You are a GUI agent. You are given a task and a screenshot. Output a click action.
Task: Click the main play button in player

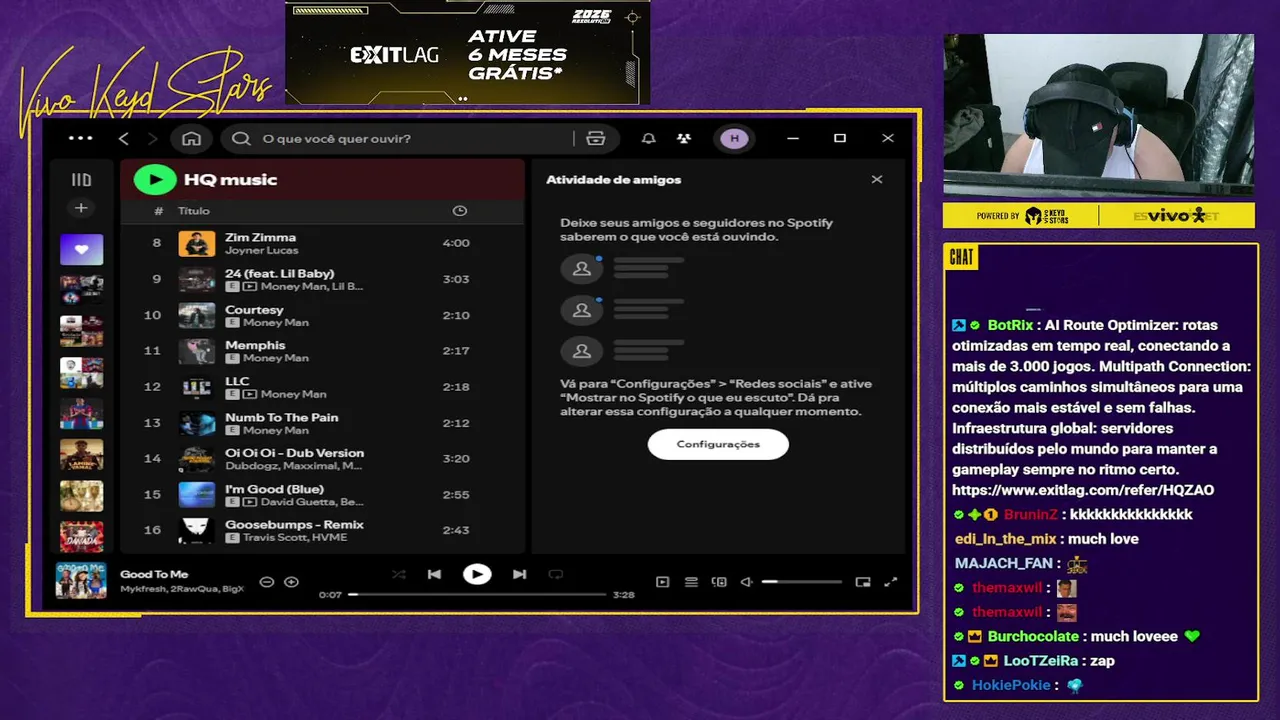tap(477, 574)
